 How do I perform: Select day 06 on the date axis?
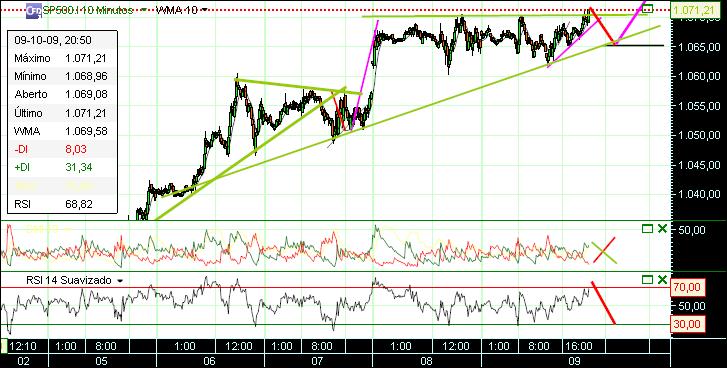(210, 361)
